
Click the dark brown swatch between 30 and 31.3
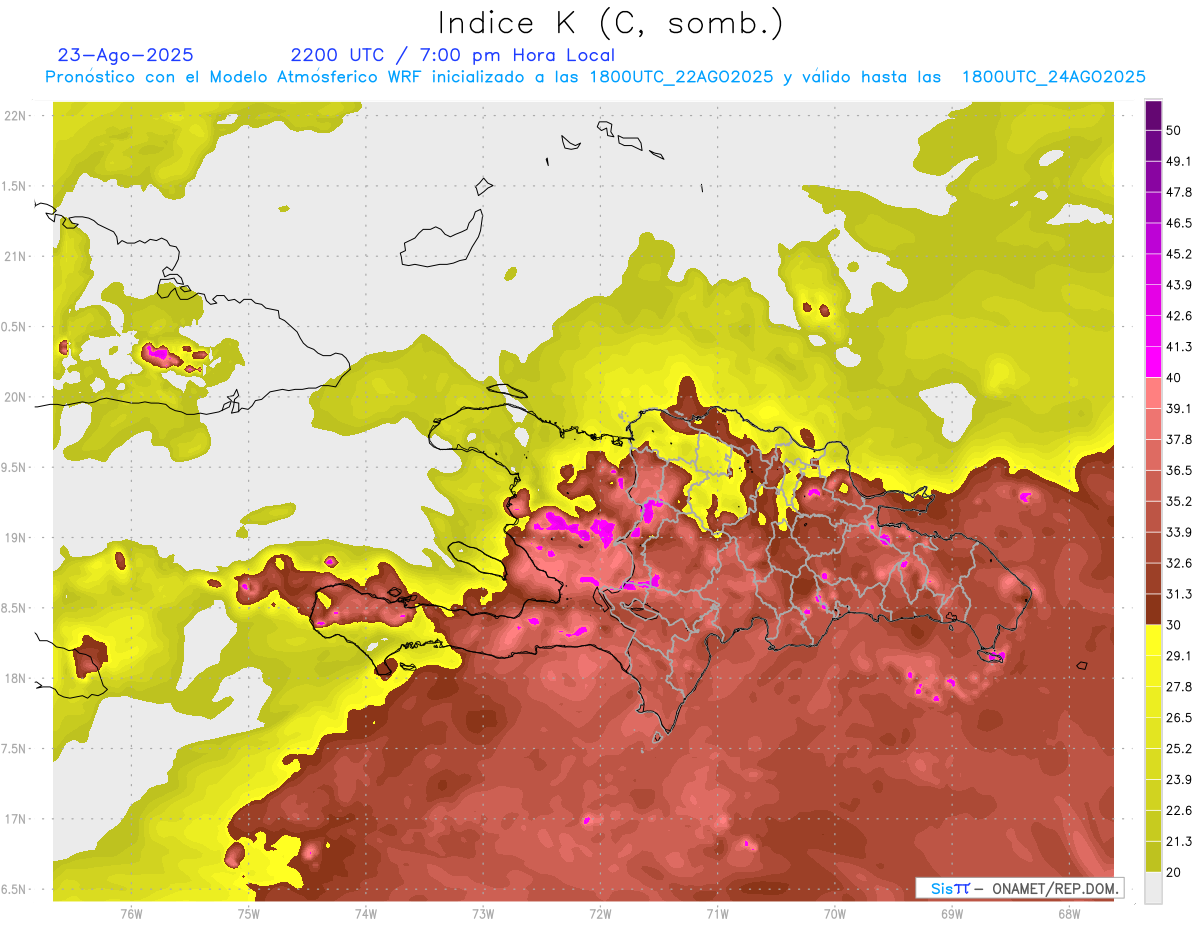coord(1154,609)
